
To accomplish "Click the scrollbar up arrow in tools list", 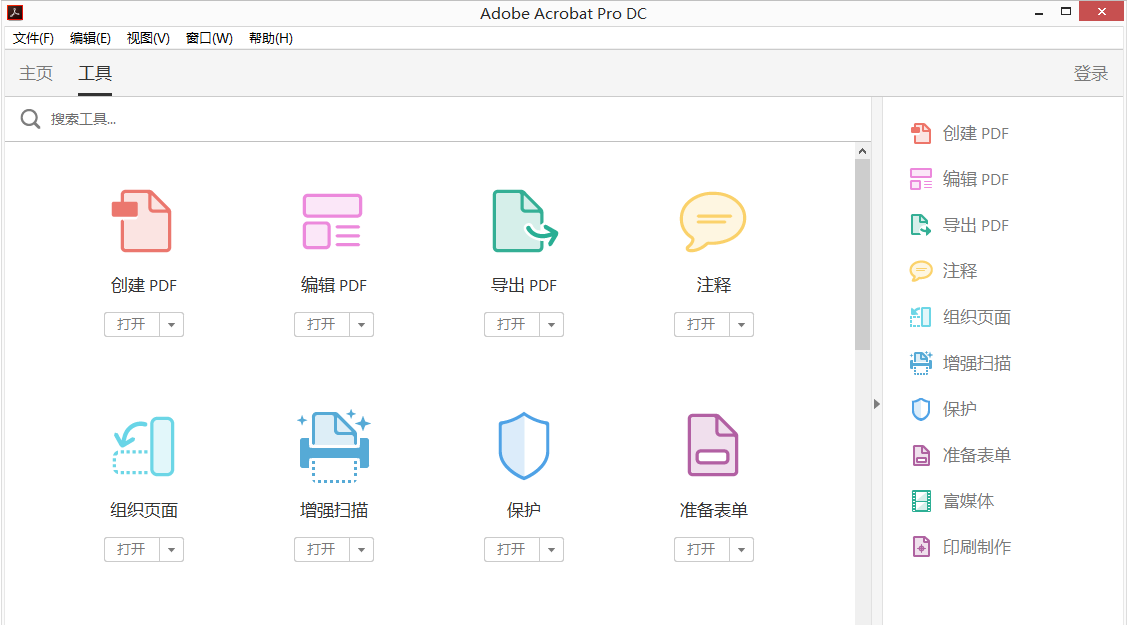I will (x=863, y=151).
